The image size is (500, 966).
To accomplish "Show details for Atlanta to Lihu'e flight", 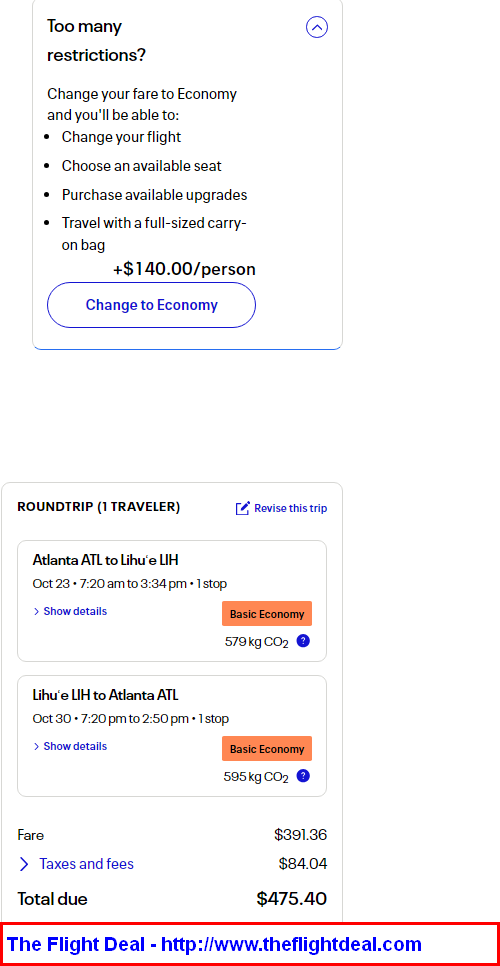I will click(x=70, y=611).
